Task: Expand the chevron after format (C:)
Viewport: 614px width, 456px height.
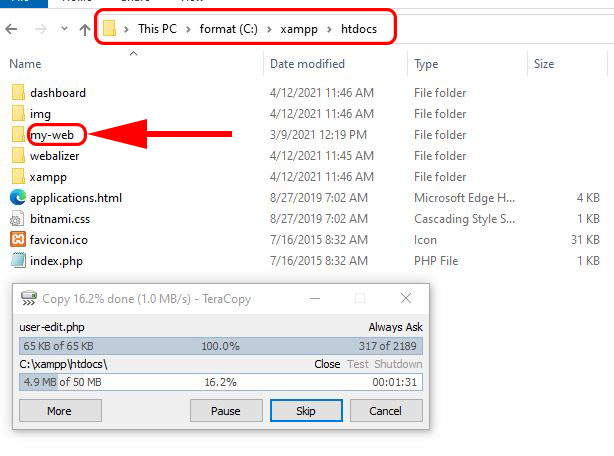Action: point(269,29)
